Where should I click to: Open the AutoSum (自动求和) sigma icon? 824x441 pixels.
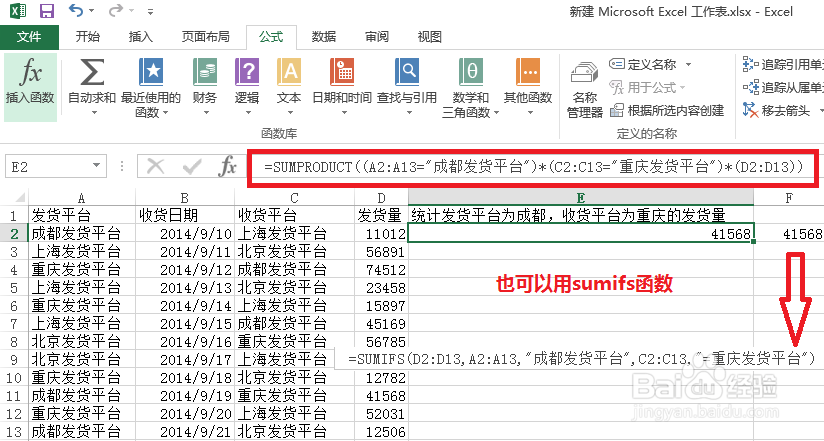(x=91, y=73)
